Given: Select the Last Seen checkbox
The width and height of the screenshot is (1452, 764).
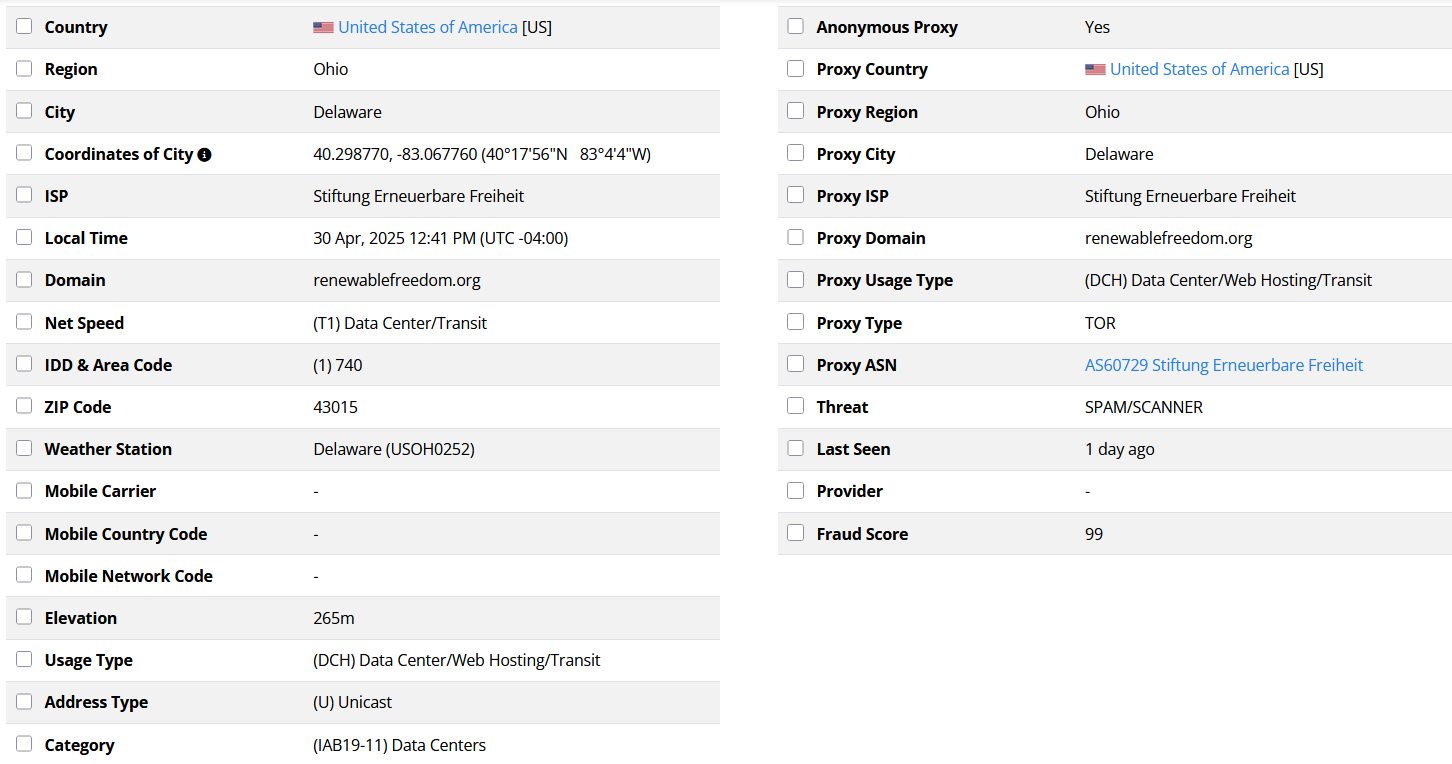Looking at the screenshot, I should [x=796, y=448].
